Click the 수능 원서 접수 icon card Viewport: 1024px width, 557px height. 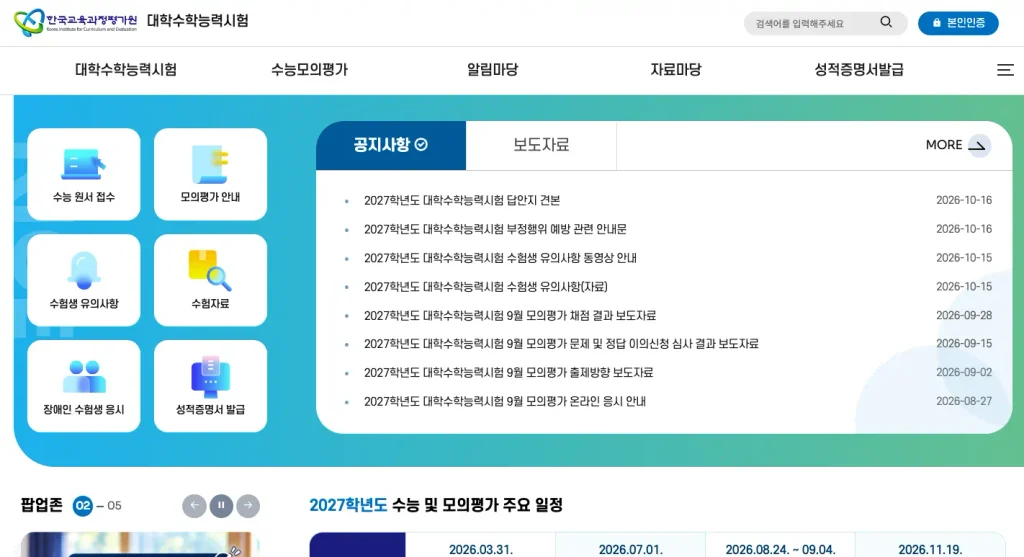point(84,174)
